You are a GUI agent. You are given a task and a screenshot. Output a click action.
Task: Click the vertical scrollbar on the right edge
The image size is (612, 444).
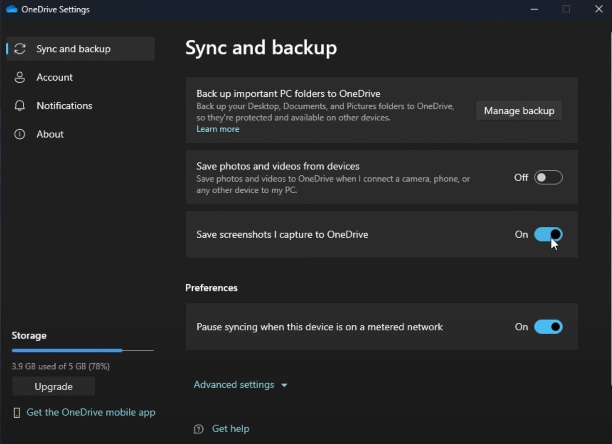coord(610,211)
